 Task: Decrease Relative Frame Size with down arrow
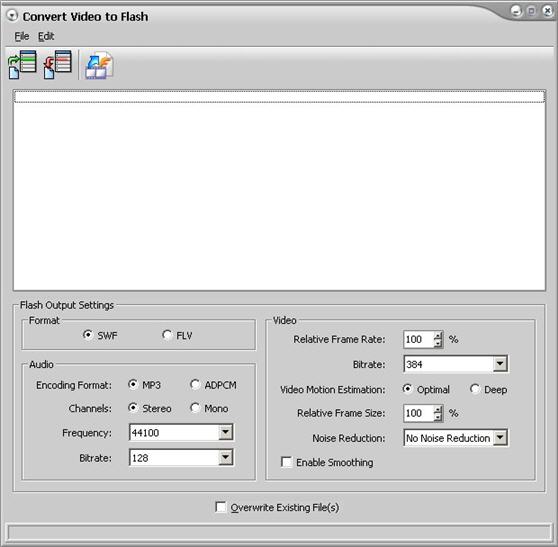pos(438,417)
